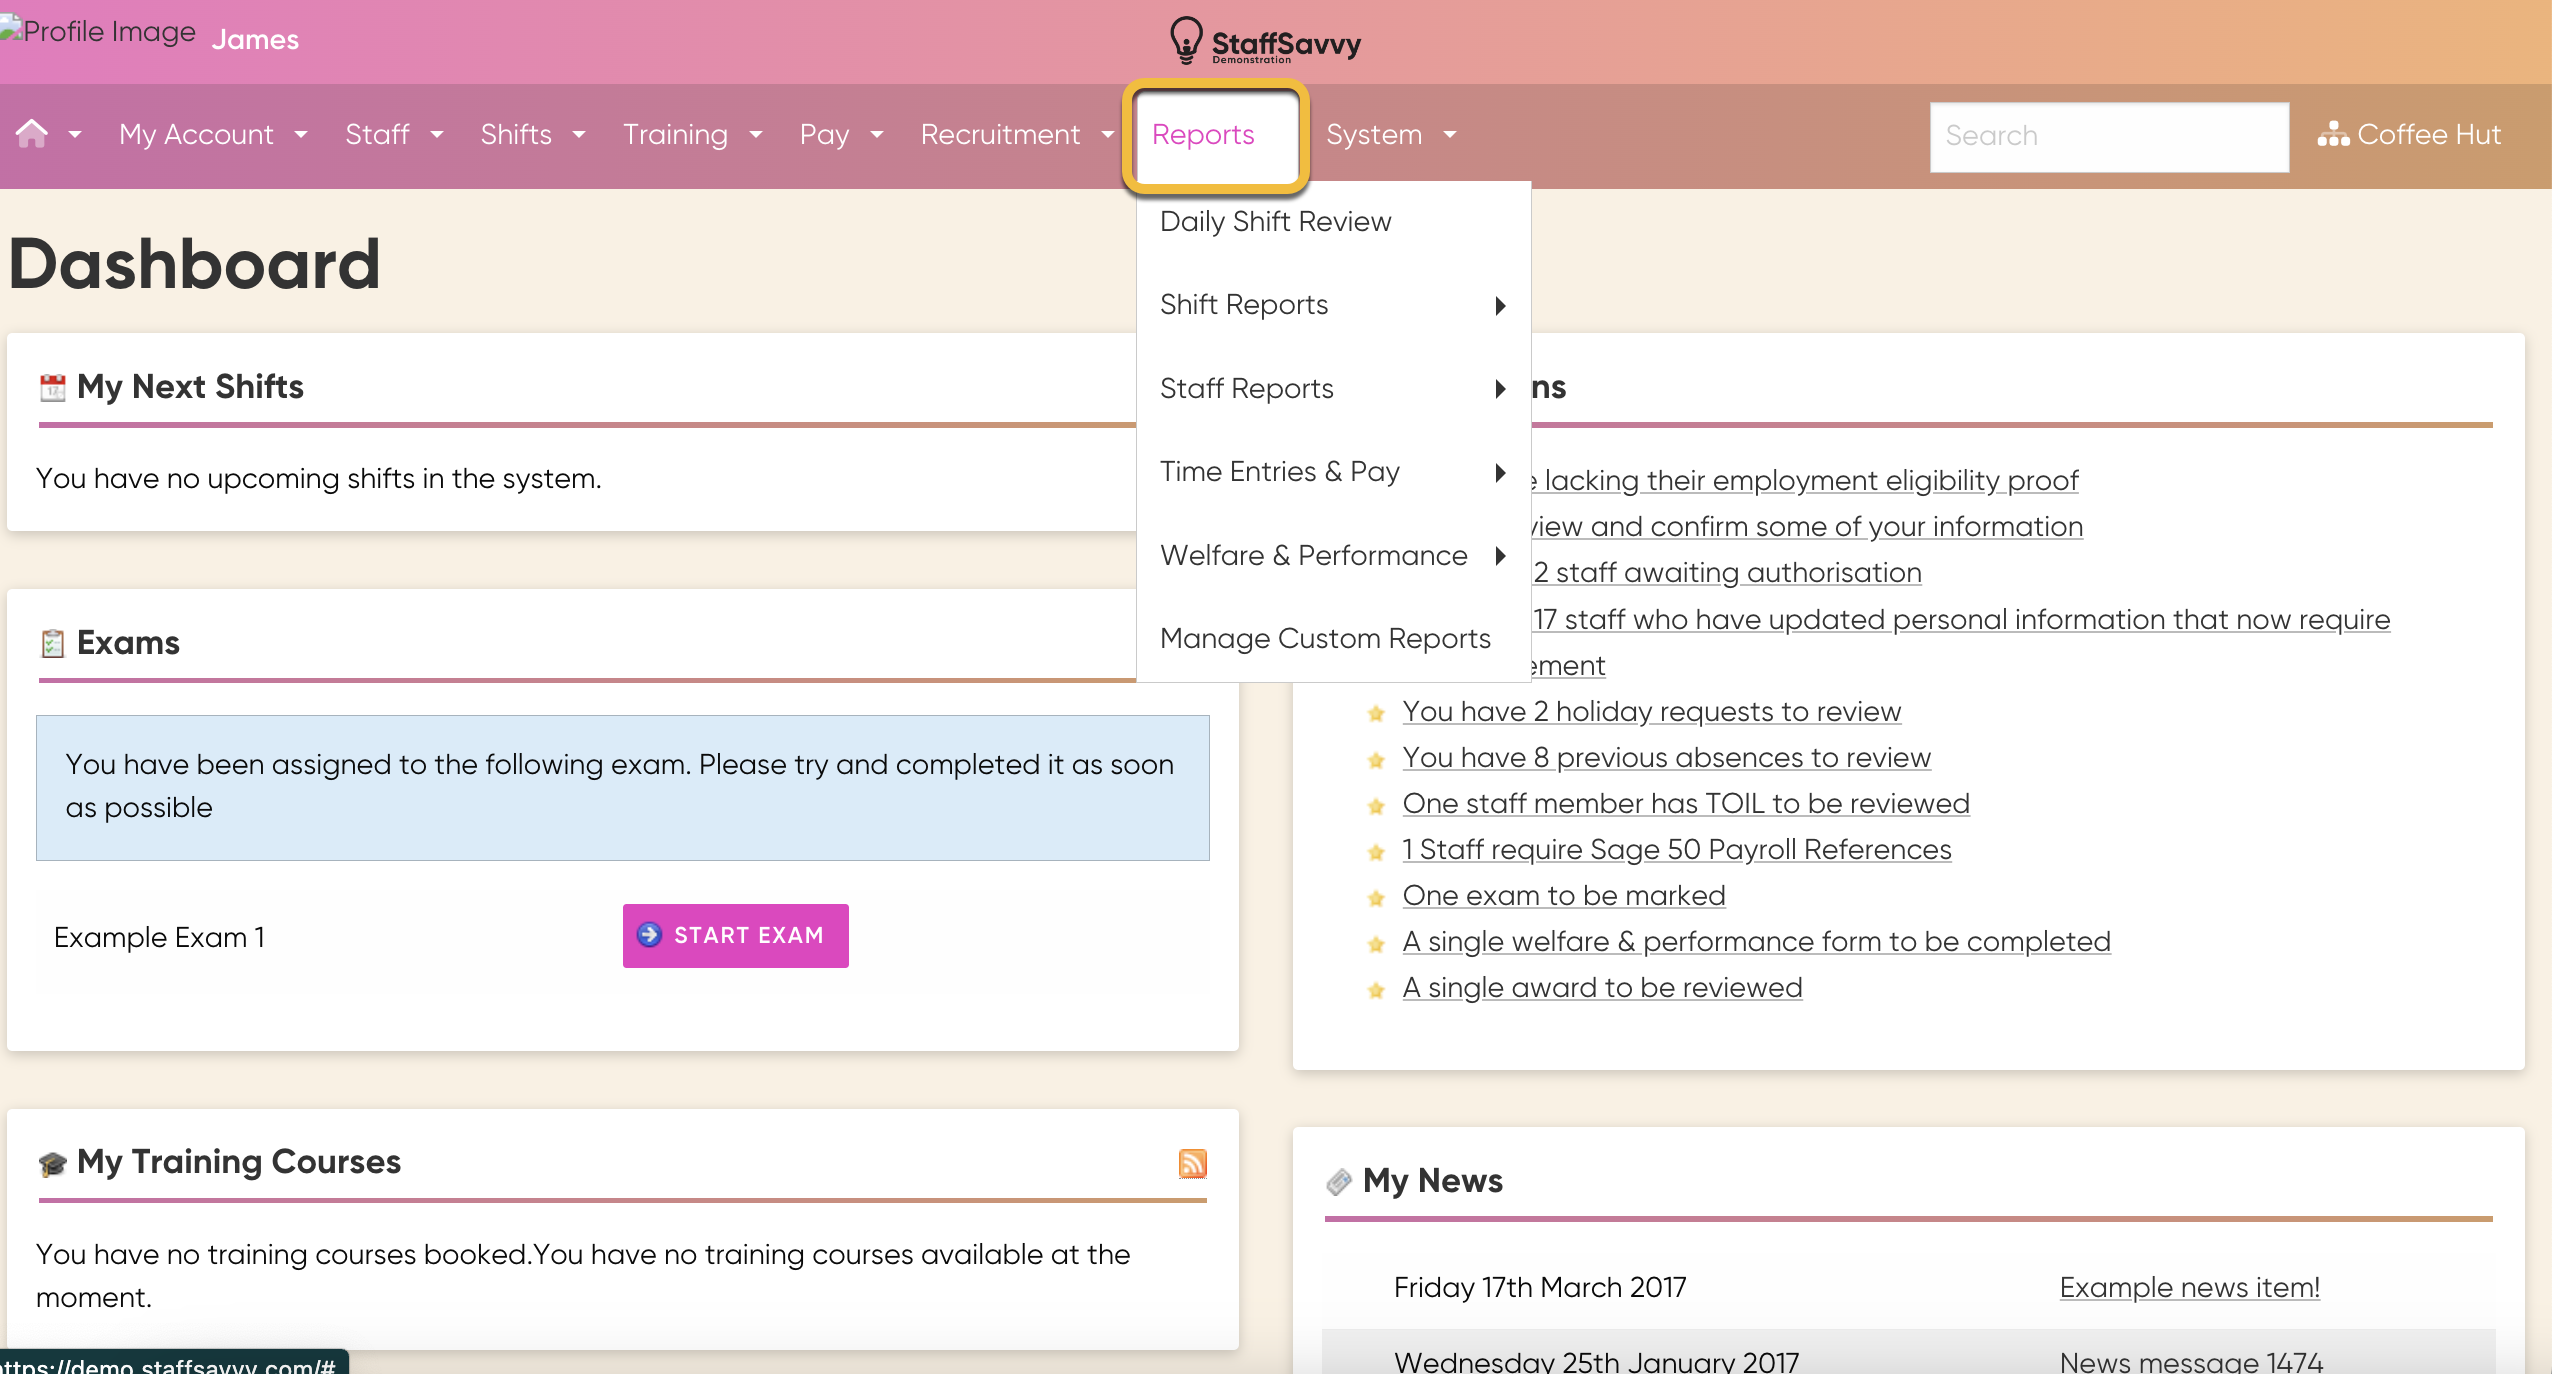The image size is (2552, 1374).
Task: Open Sage 50 Payroll References link
Action: [1677, 850]
